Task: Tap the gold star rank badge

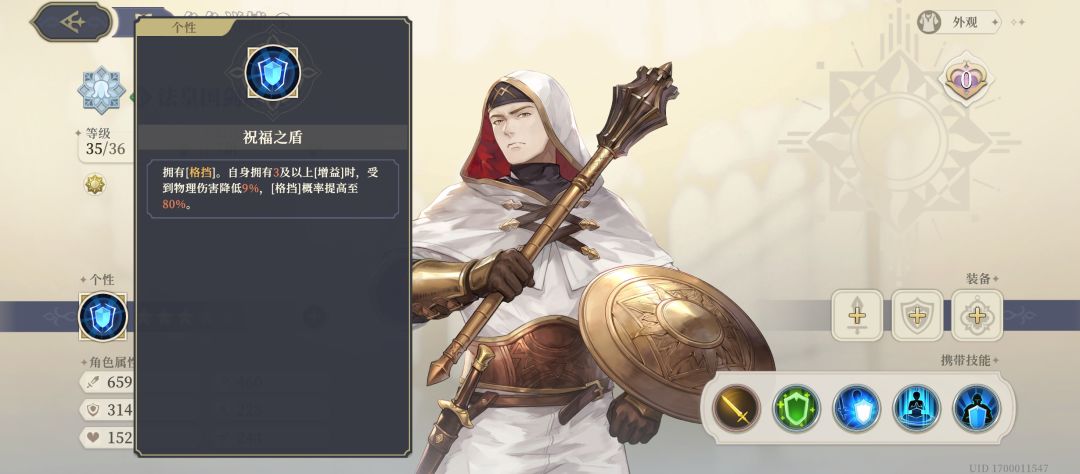Action: point(94,184)
